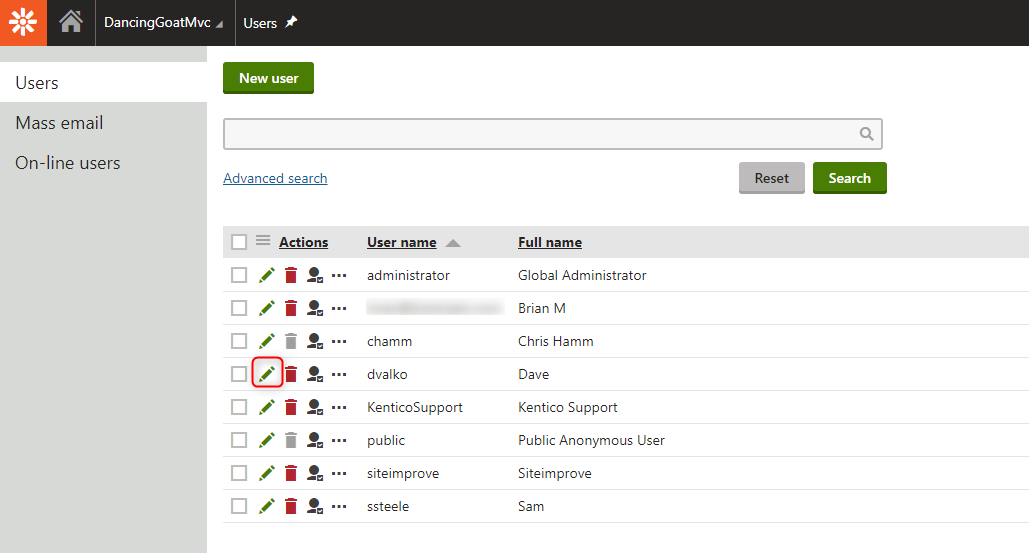Open the DancingGoatMvc site selector dropdown
Image resolution: width=1029 pixels, height=553 pixels.
(x=163, y=23)
